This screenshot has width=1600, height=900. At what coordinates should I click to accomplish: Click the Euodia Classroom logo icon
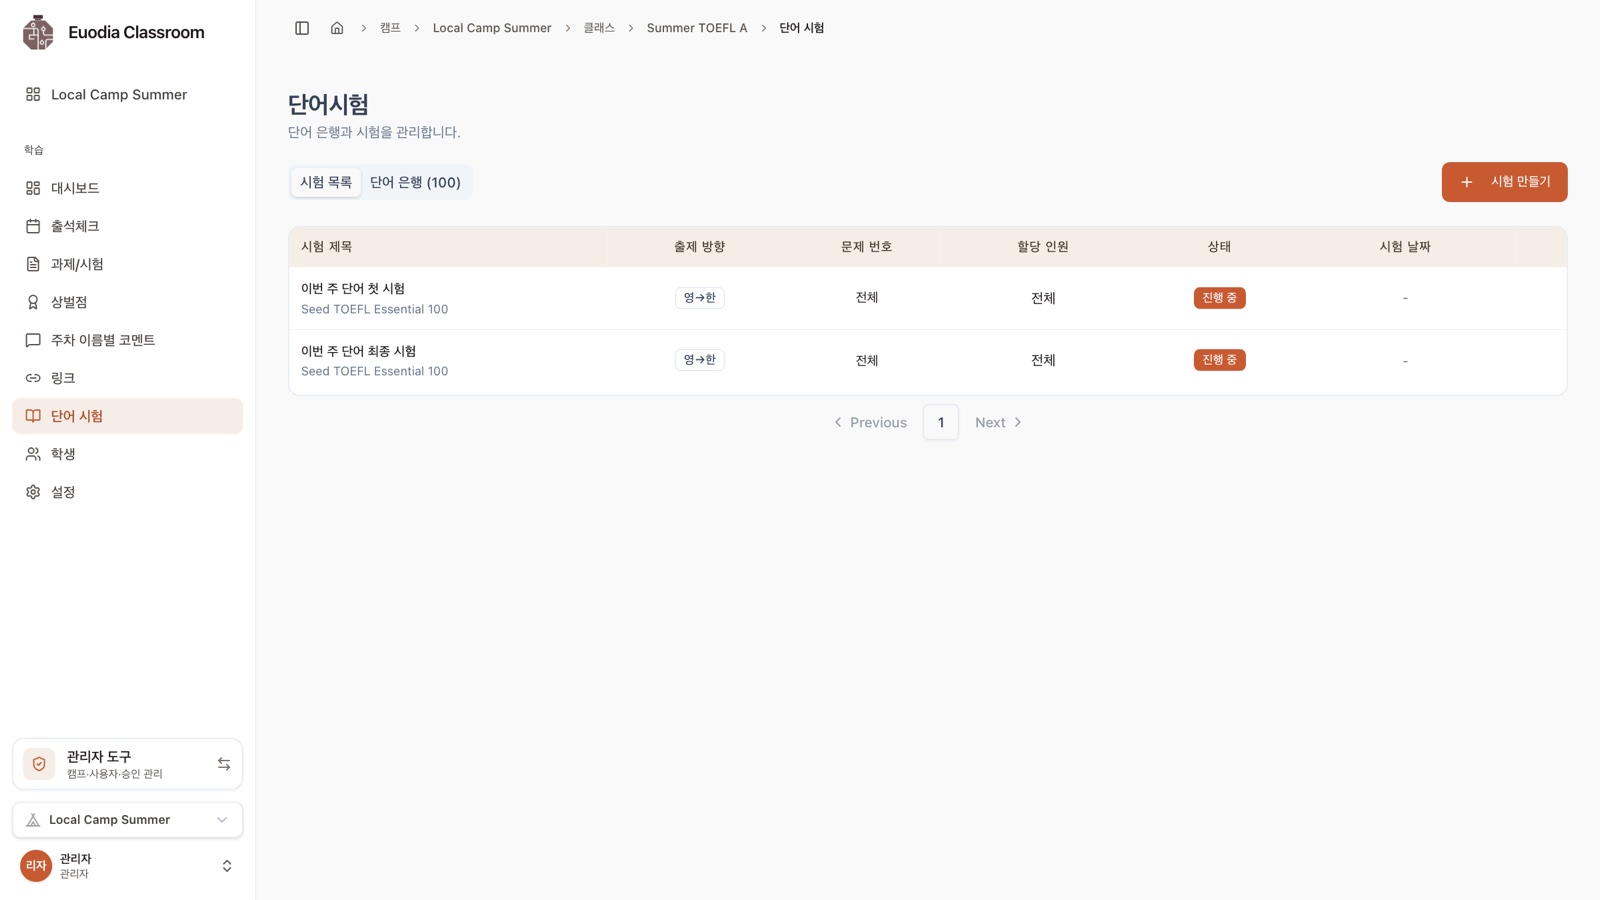pyautogui.click(x=38, y=32)
